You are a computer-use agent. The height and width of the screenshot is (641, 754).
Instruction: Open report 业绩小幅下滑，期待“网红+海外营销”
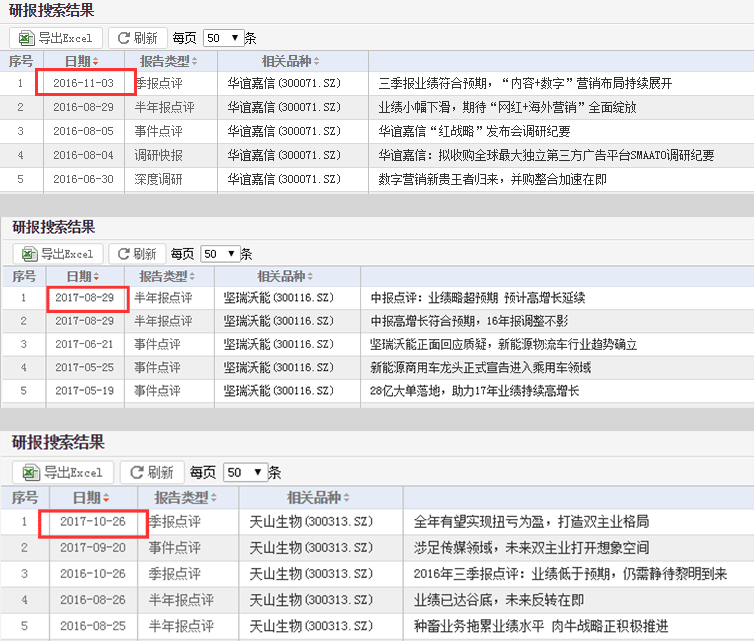(x=507, y=107)
